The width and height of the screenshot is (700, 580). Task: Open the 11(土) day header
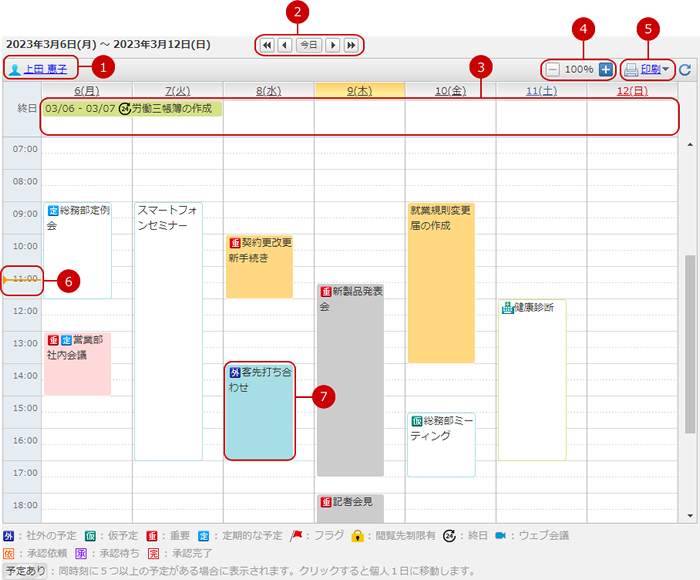(541, 91)
